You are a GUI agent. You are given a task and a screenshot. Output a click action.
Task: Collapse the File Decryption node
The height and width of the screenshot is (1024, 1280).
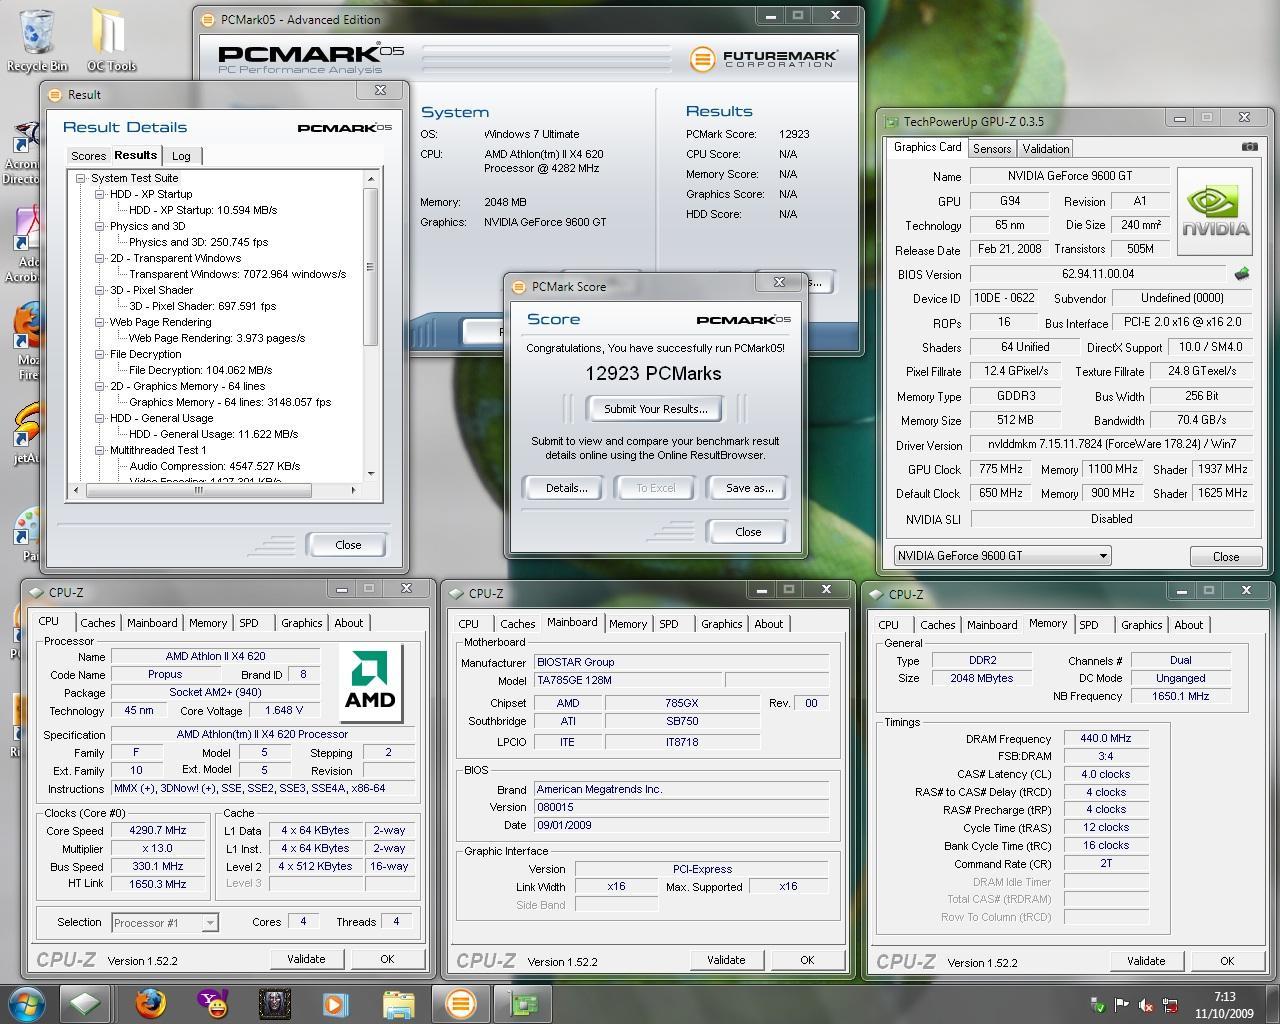tap(100, 354)
